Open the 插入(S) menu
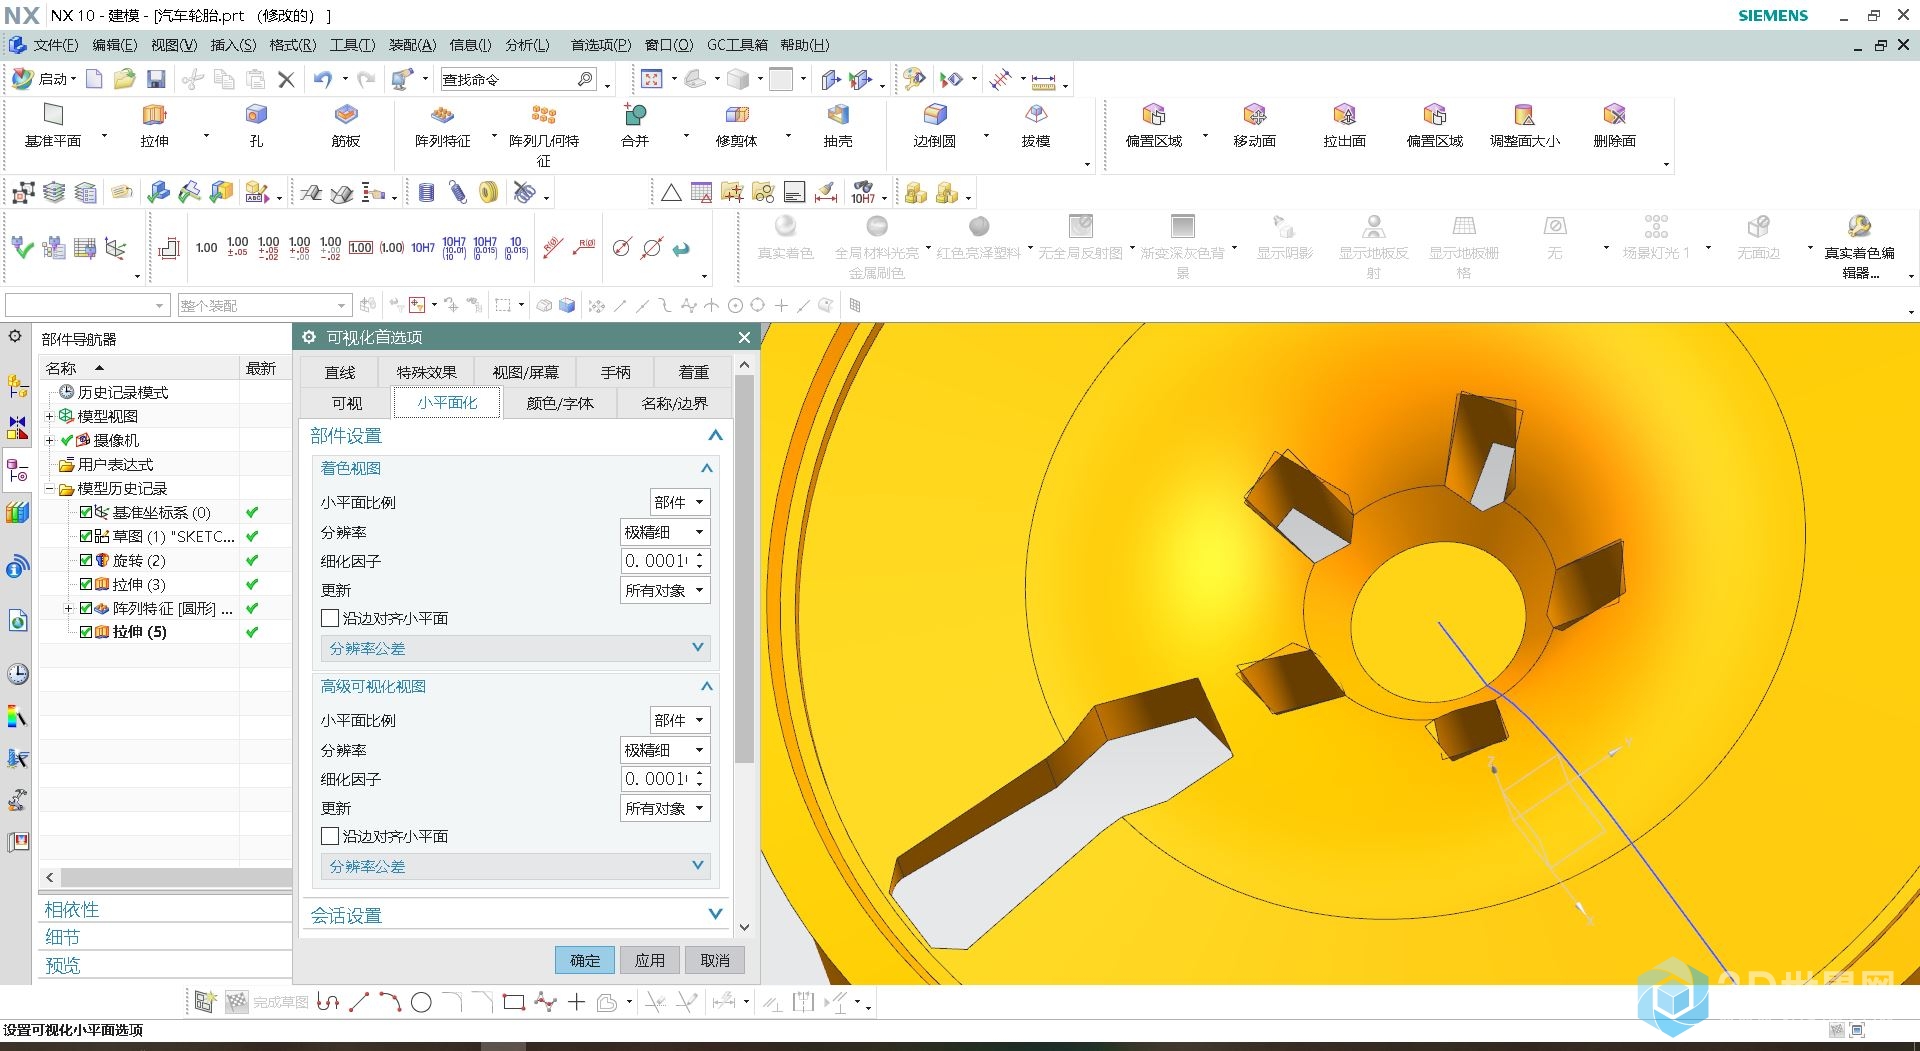Image resolution: width=1920 pixels, height=1051 pixels. coord(232,45)
